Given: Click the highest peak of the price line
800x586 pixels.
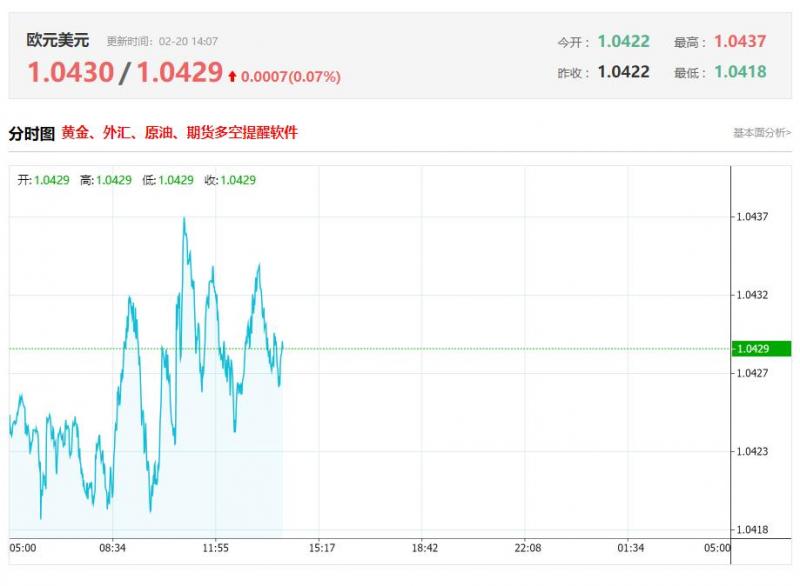Looking at the screenshot, I should click(184, 218).
